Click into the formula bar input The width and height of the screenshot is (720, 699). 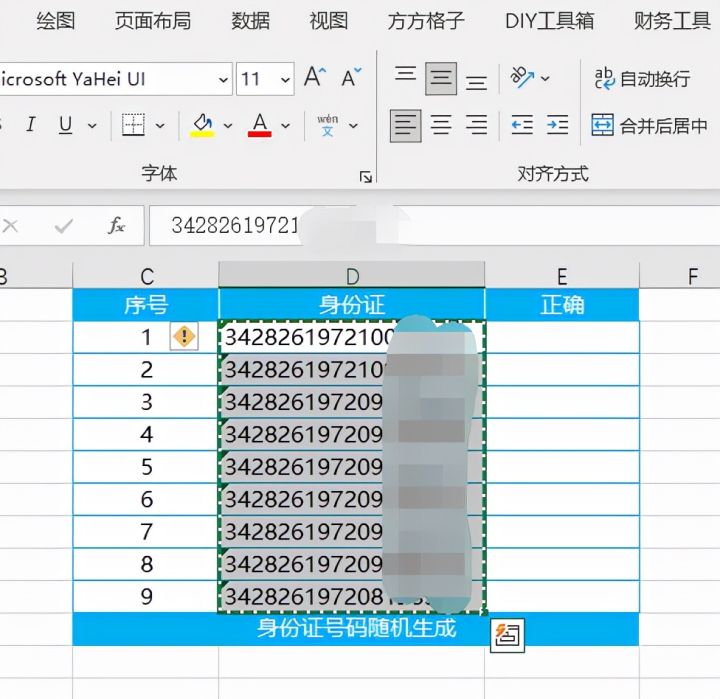[x=434, y=225]
